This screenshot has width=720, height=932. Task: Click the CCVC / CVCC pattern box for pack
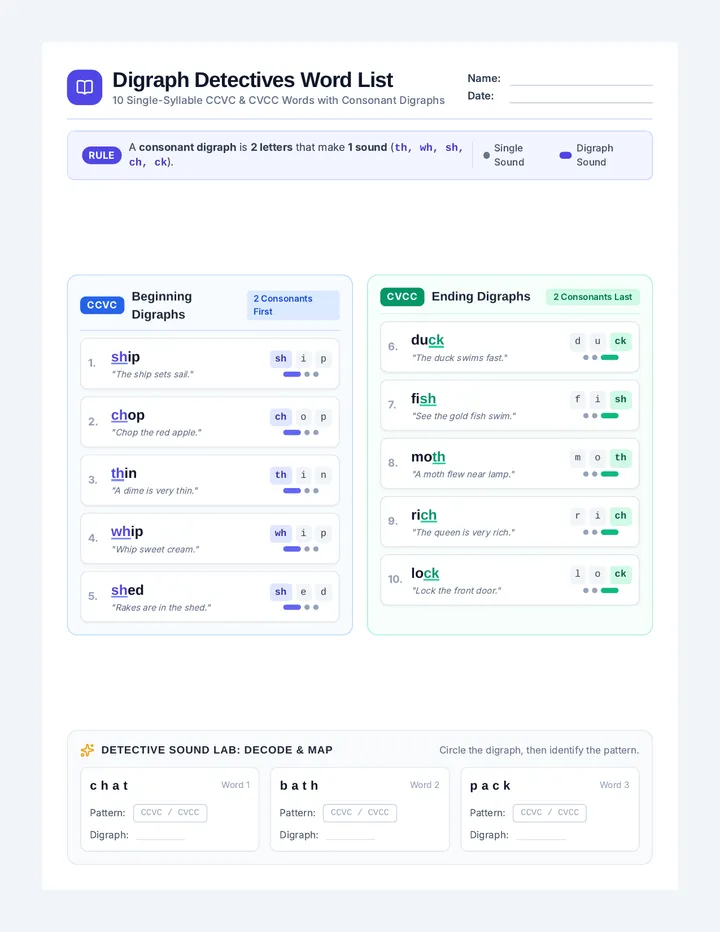point(550,813)
